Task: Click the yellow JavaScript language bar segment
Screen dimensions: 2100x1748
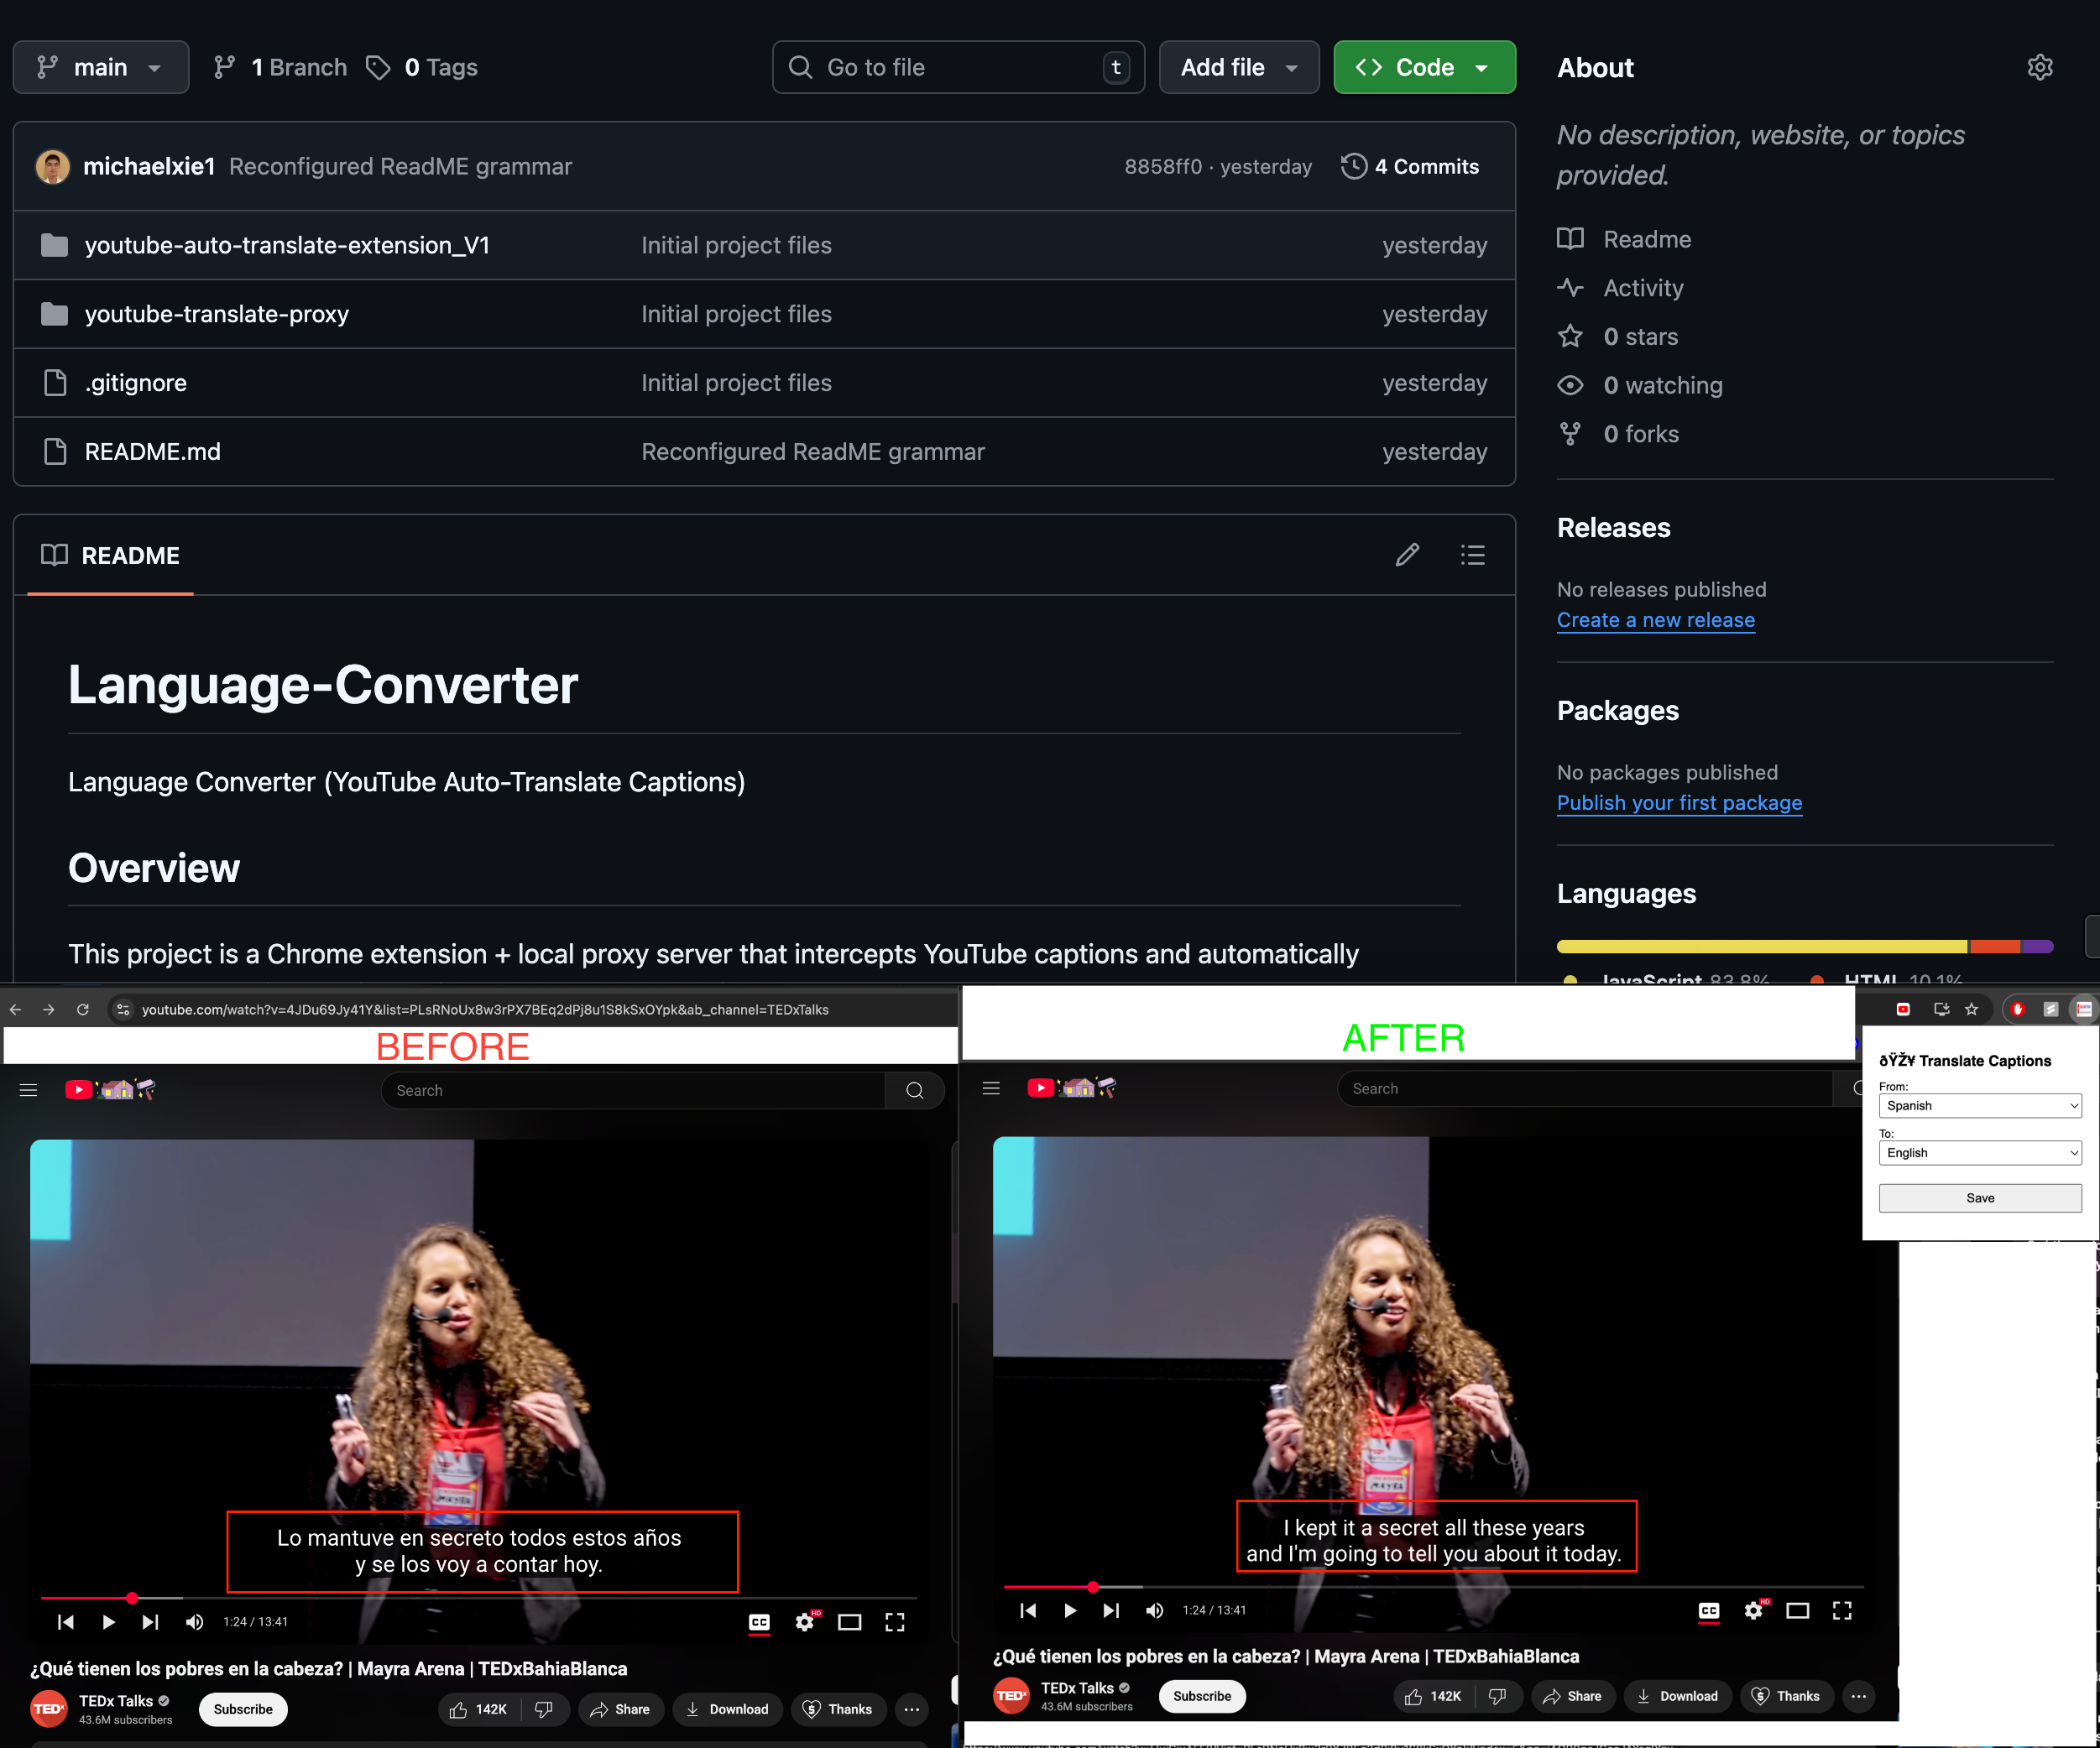Action: pyautogui.click(x=1762, y=946)
